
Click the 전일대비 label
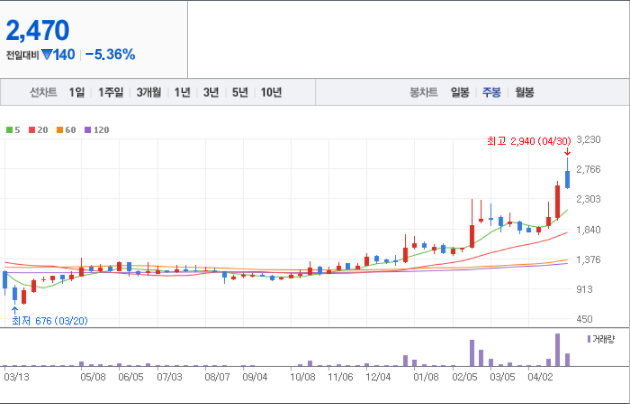point(22,55)
